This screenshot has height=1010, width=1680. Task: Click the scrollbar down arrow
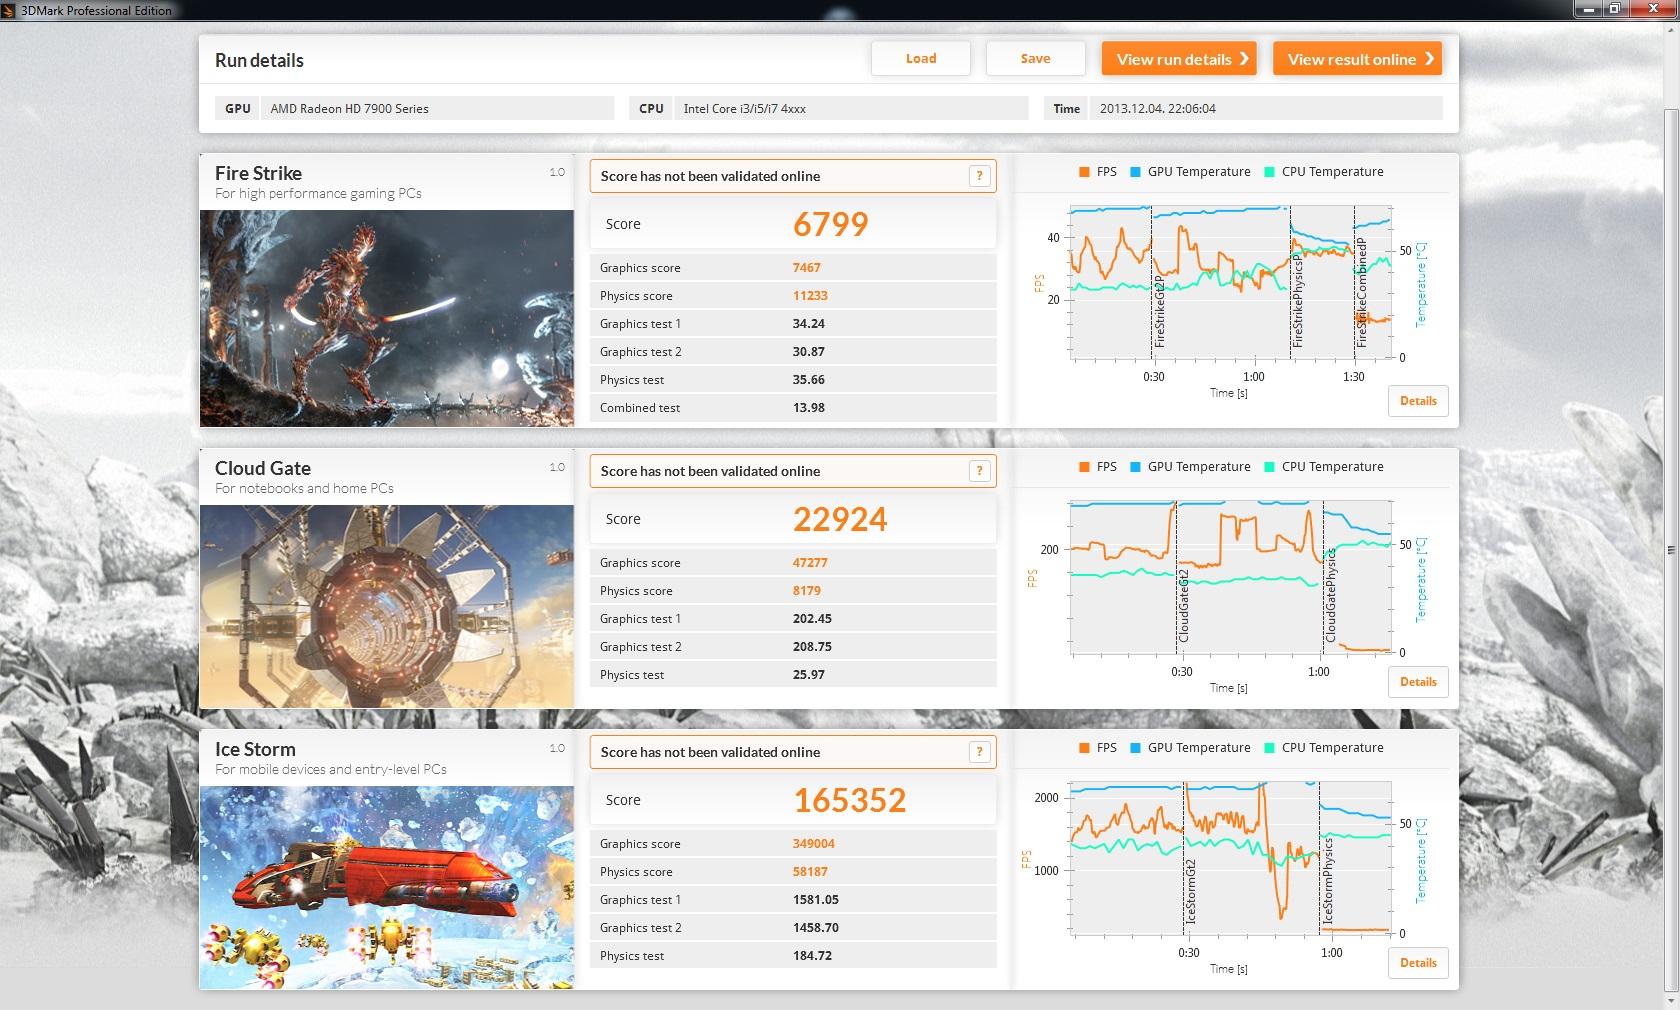[1671, 1002]
